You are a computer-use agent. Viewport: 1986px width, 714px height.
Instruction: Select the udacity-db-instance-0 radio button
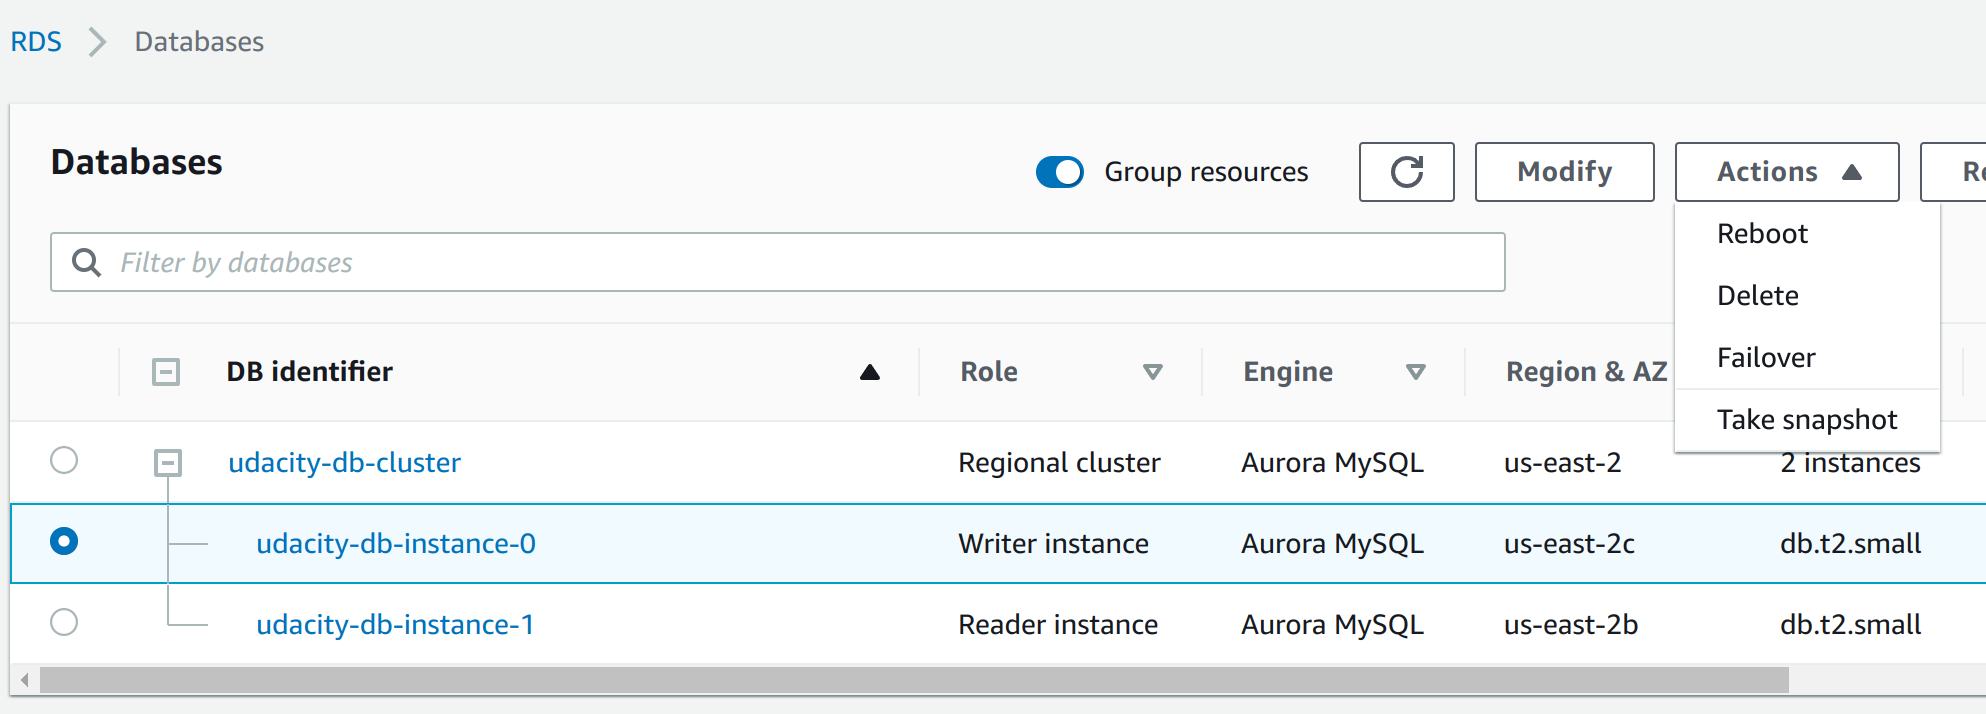tap(64, 541)
